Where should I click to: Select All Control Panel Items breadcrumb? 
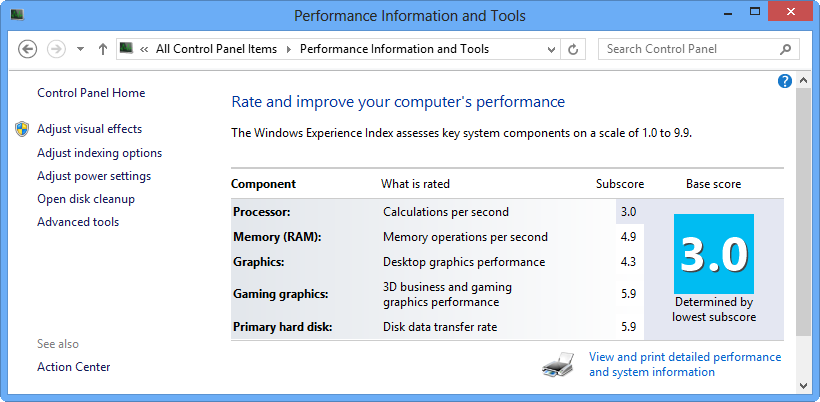(x=217, y=49)
